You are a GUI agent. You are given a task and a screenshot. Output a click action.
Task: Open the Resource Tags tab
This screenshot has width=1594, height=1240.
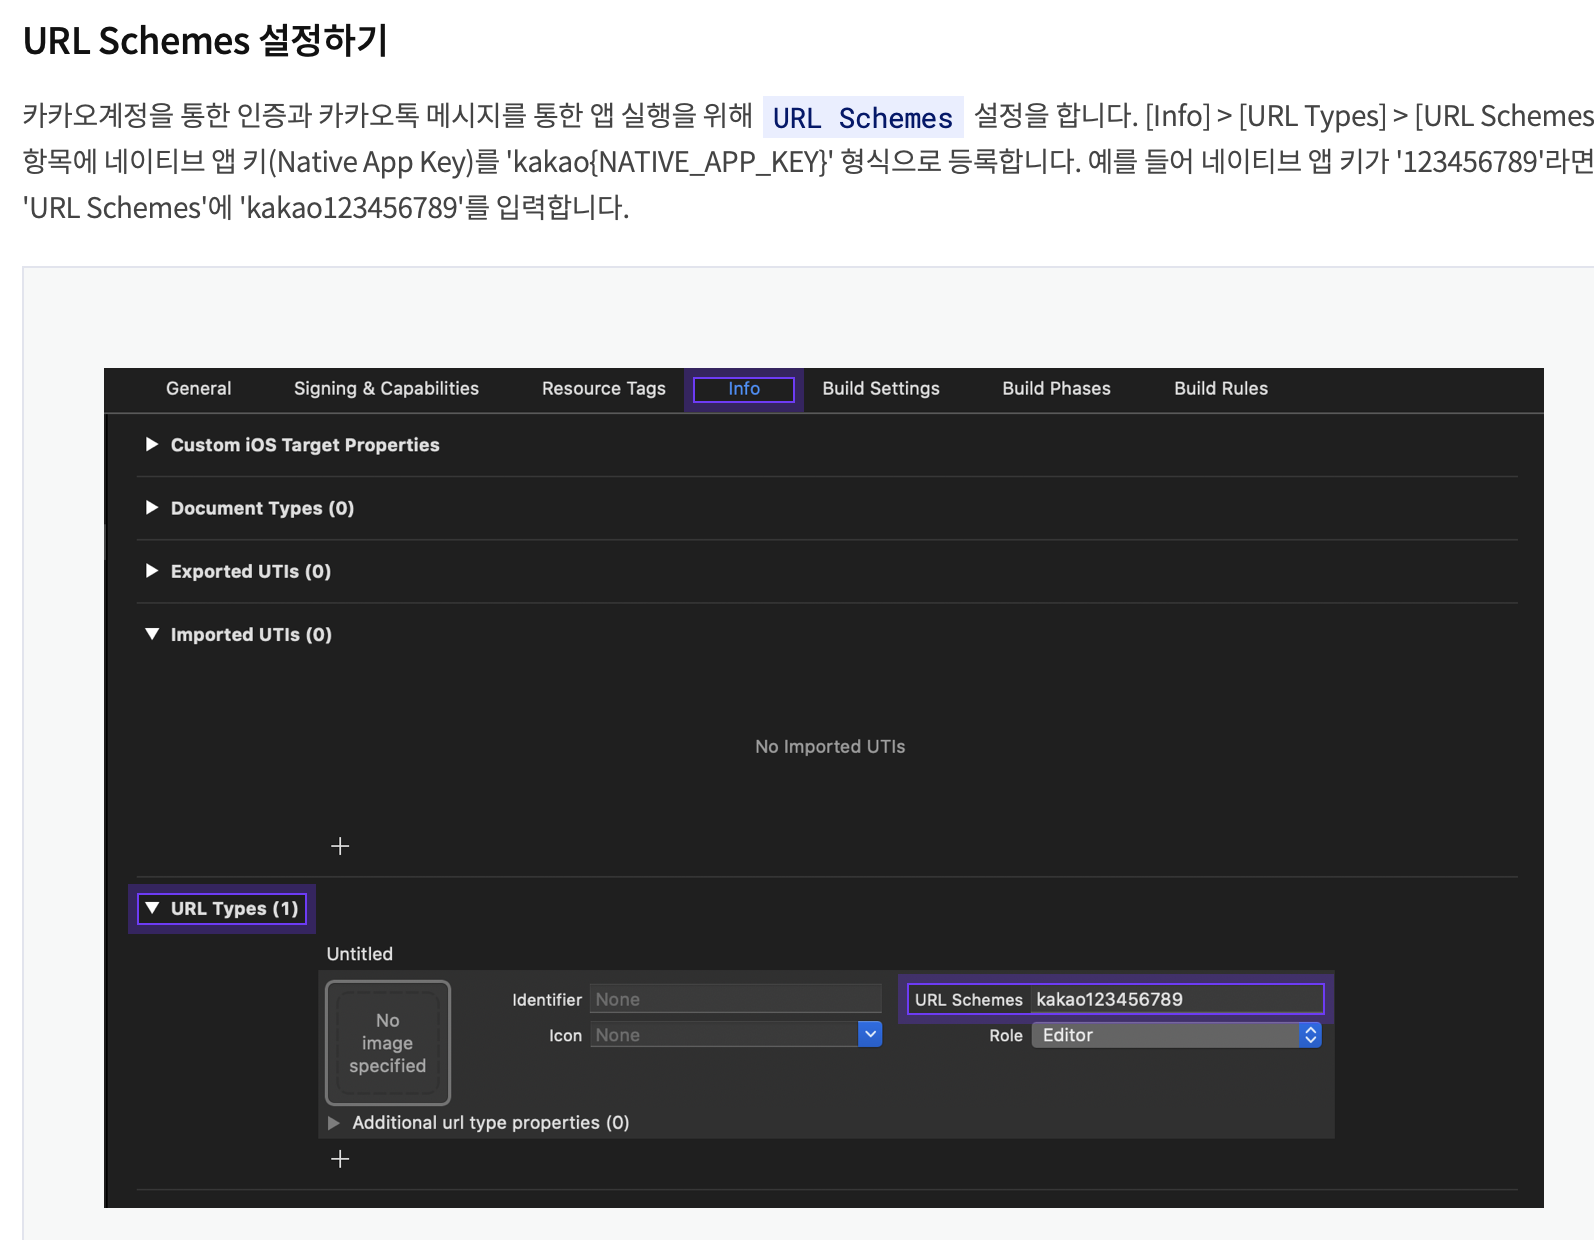603,388
